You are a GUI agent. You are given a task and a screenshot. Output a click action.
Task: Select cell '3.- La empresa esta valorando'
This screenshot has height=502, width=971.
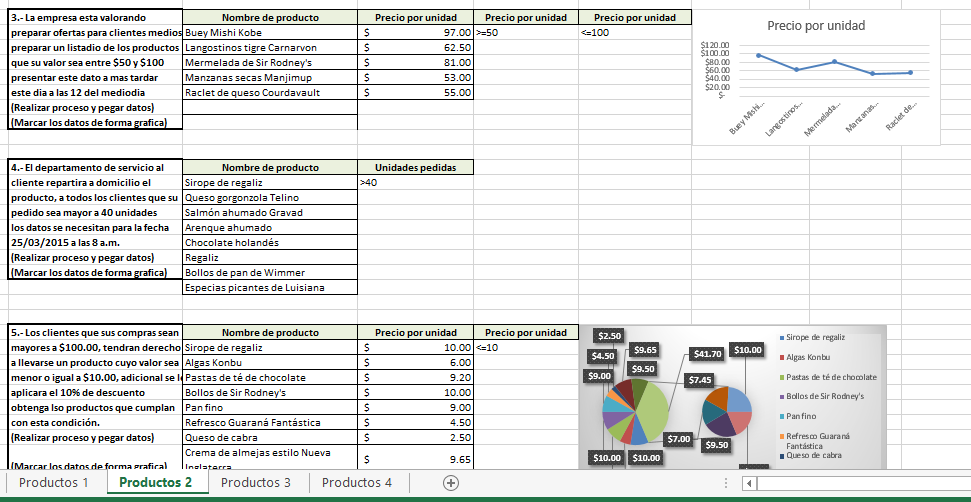[x=95, y=18]
